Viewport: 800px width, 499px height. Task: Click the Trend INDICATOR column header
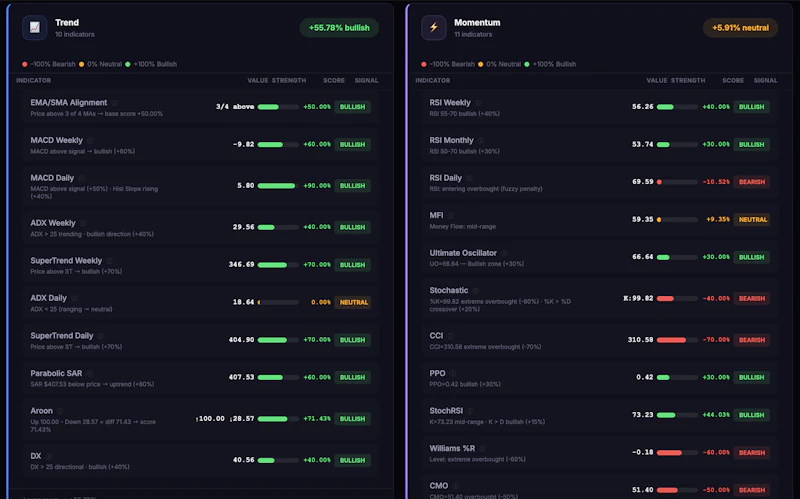(34, 81)
